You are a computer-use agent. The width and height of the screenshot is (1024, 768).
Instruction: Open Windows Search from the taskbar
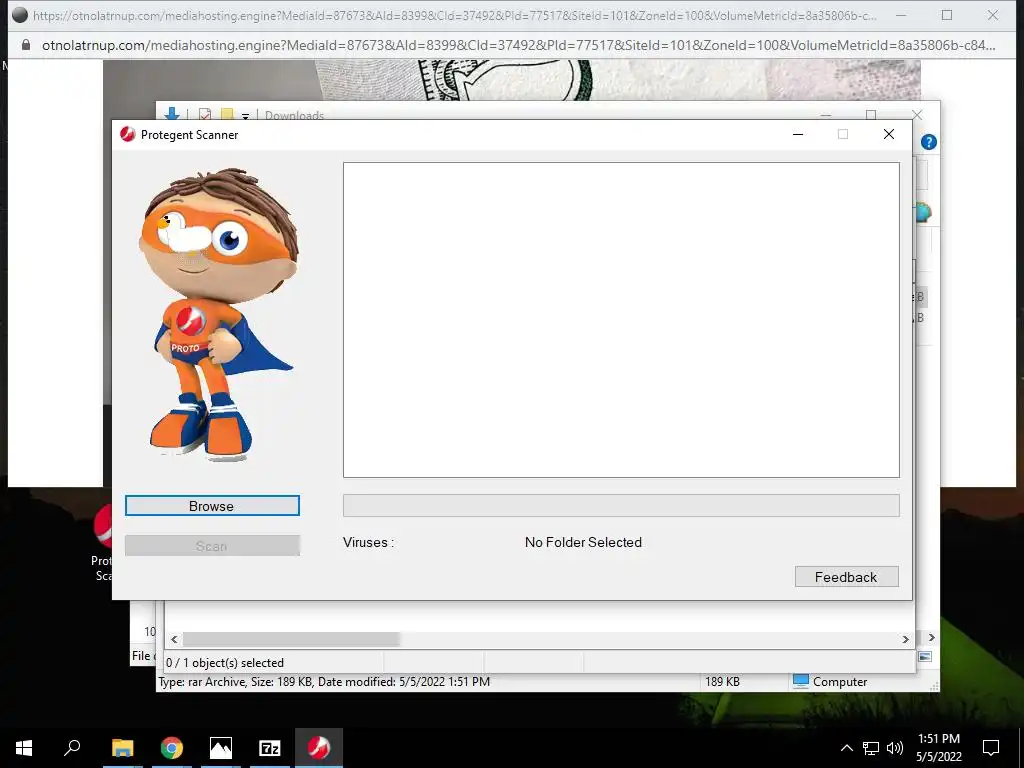[72, 748]
